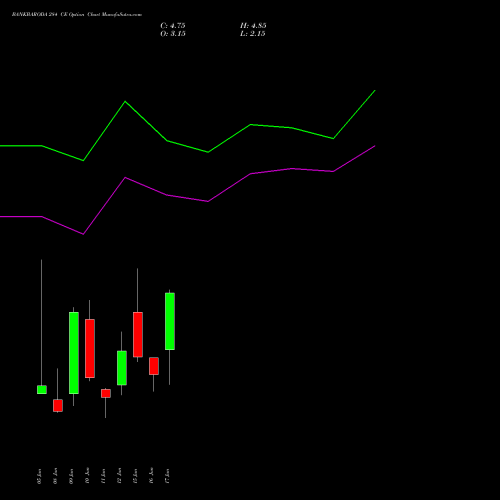500x500 pixels.
Task: Click the purple line's endpoint at far right
Action: coord(375,146)
